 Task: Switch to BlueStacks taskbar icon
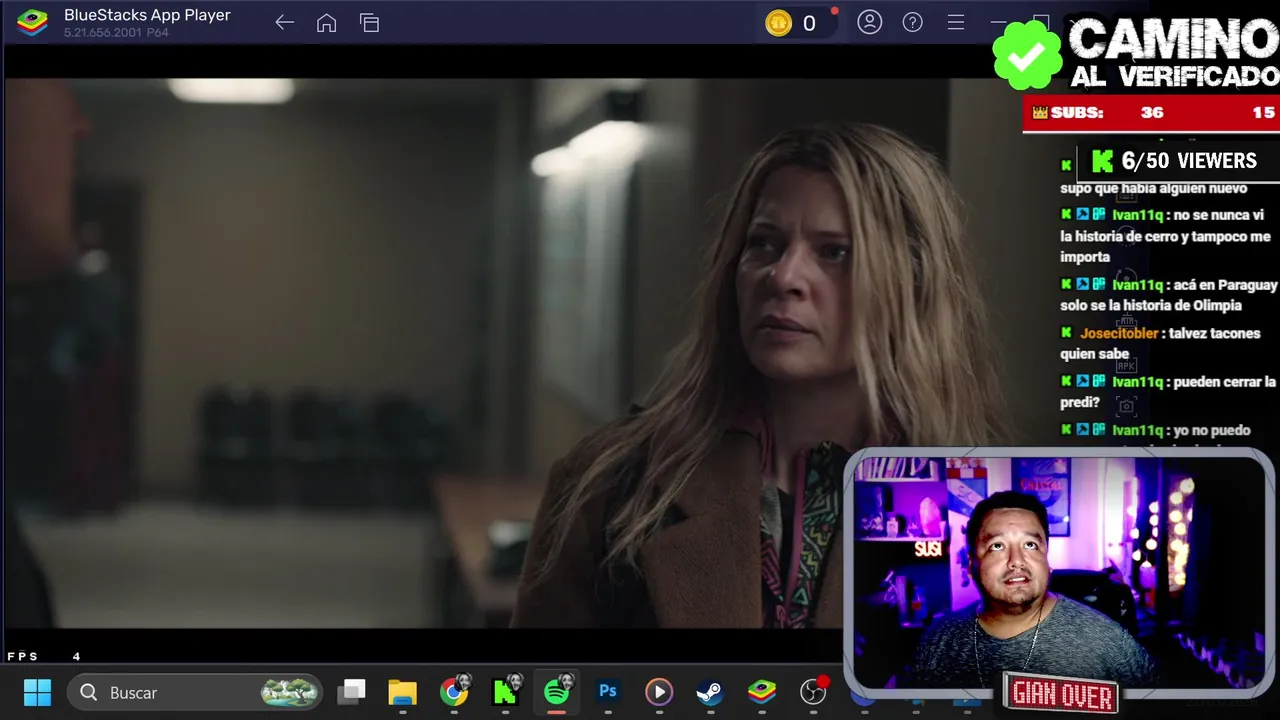click(762, 692)
